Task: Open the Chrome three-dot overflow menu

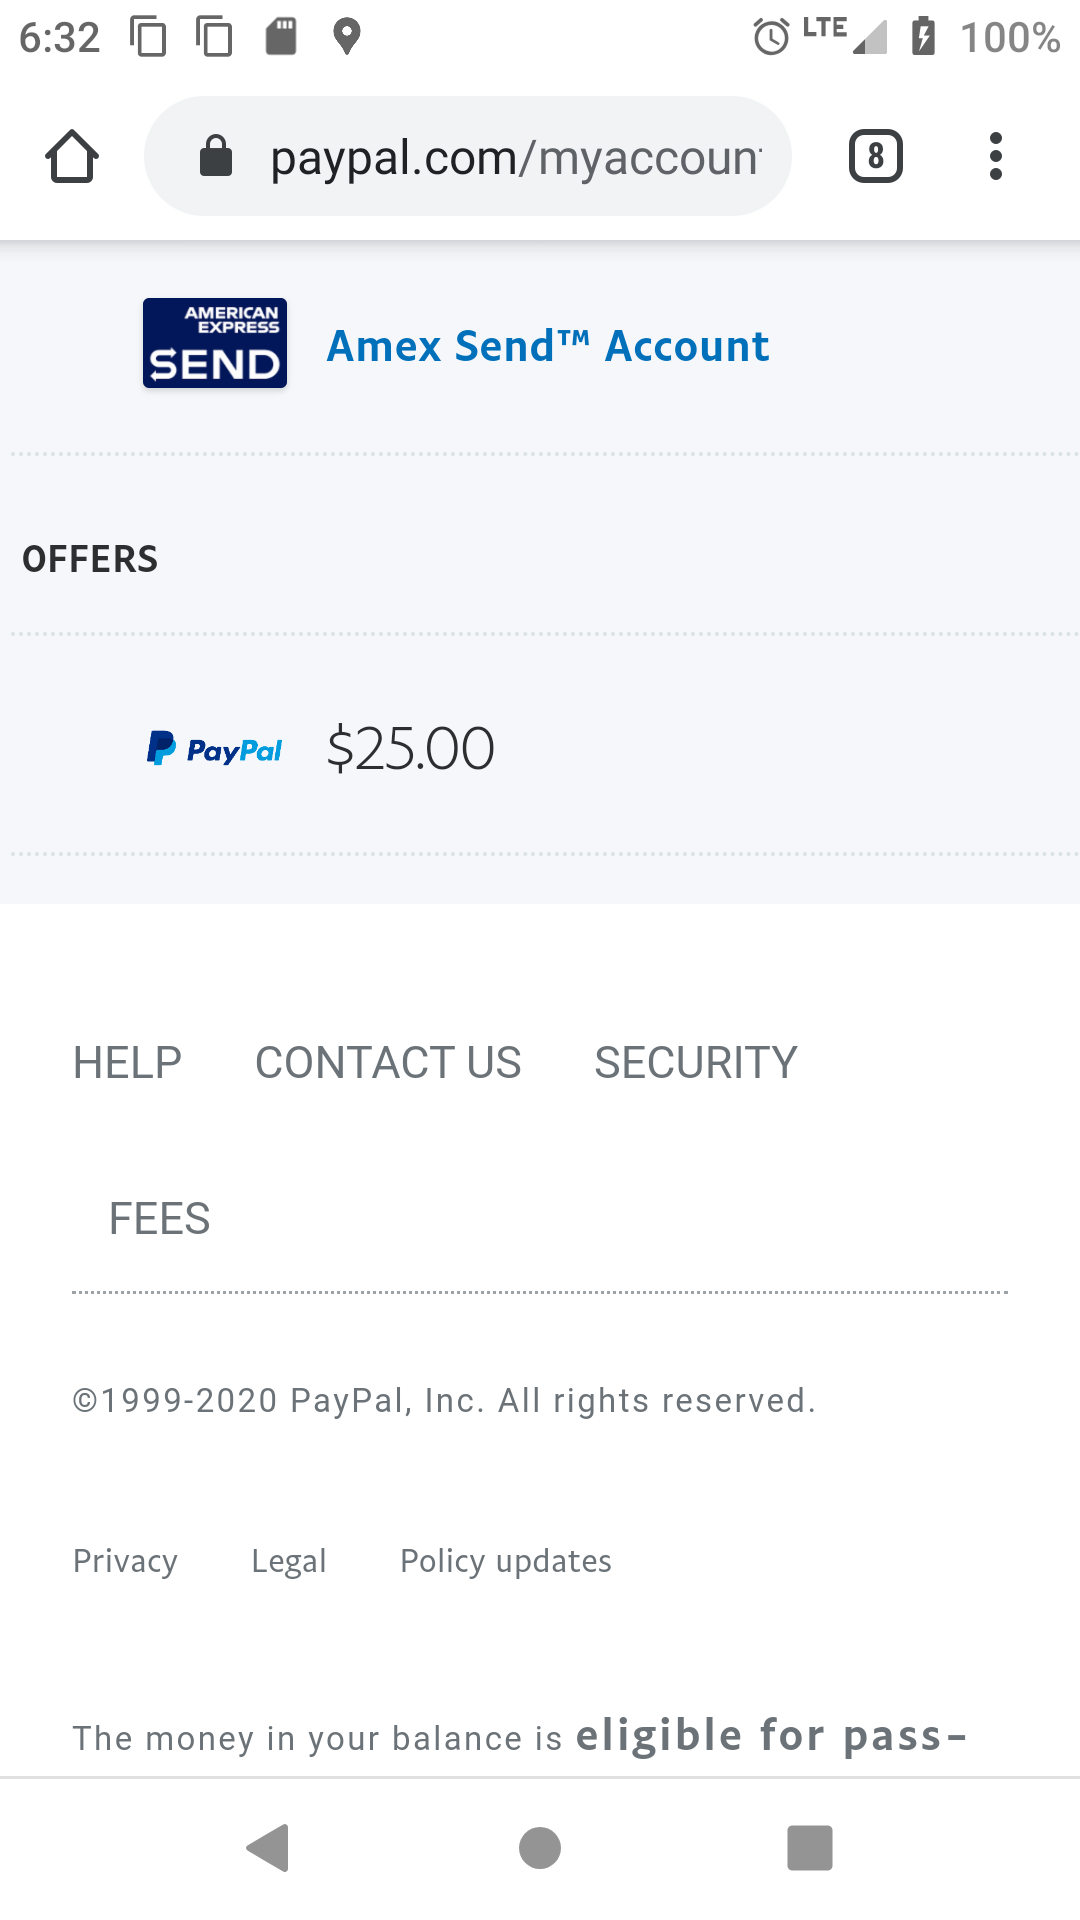Action: click(x=995, y=156)
